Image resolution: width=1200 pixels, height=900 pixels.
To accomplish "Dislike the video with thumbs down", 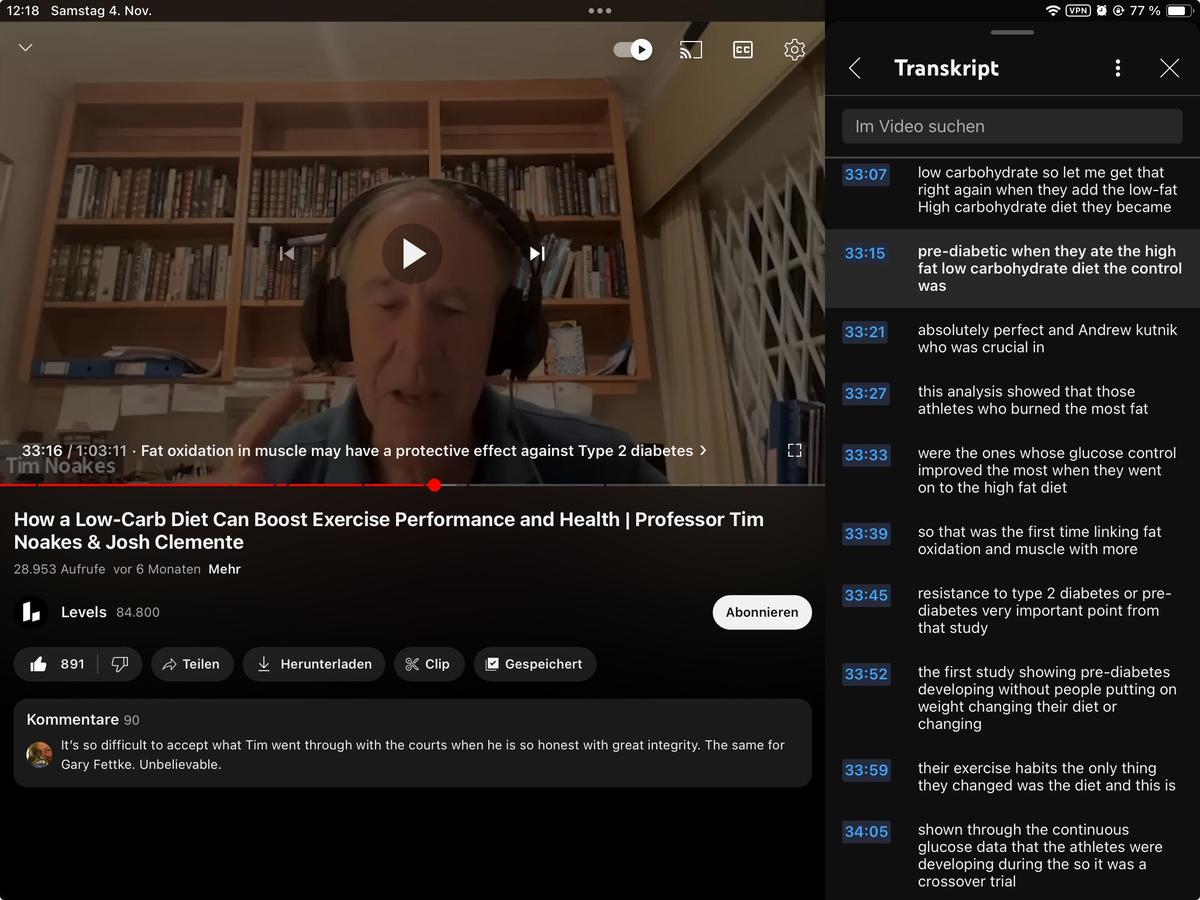I will (x=119, y=664).
